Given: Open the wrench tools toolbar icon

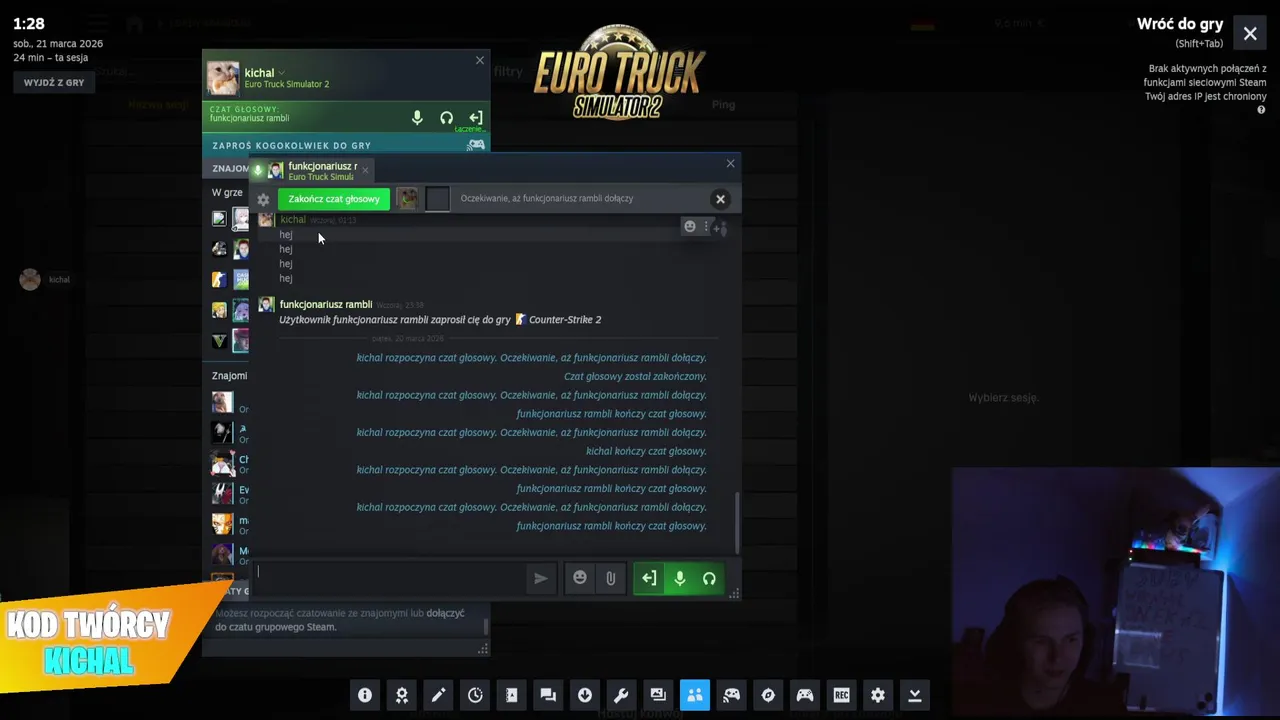Looking at the screenshot, I should point(621,695).
